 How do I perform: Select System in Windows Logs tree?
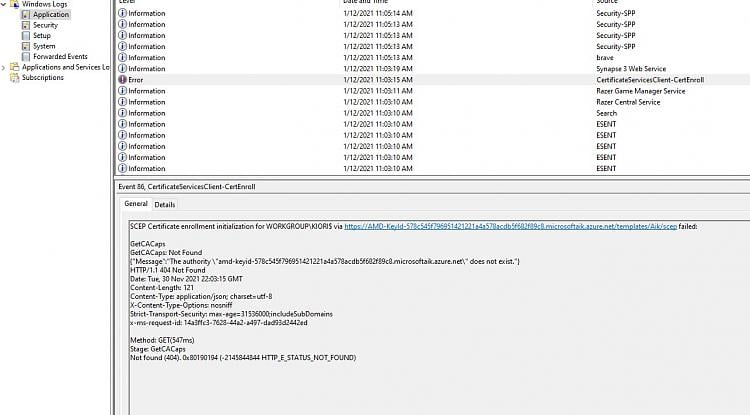pyautogui.click(x=44, y=46)
